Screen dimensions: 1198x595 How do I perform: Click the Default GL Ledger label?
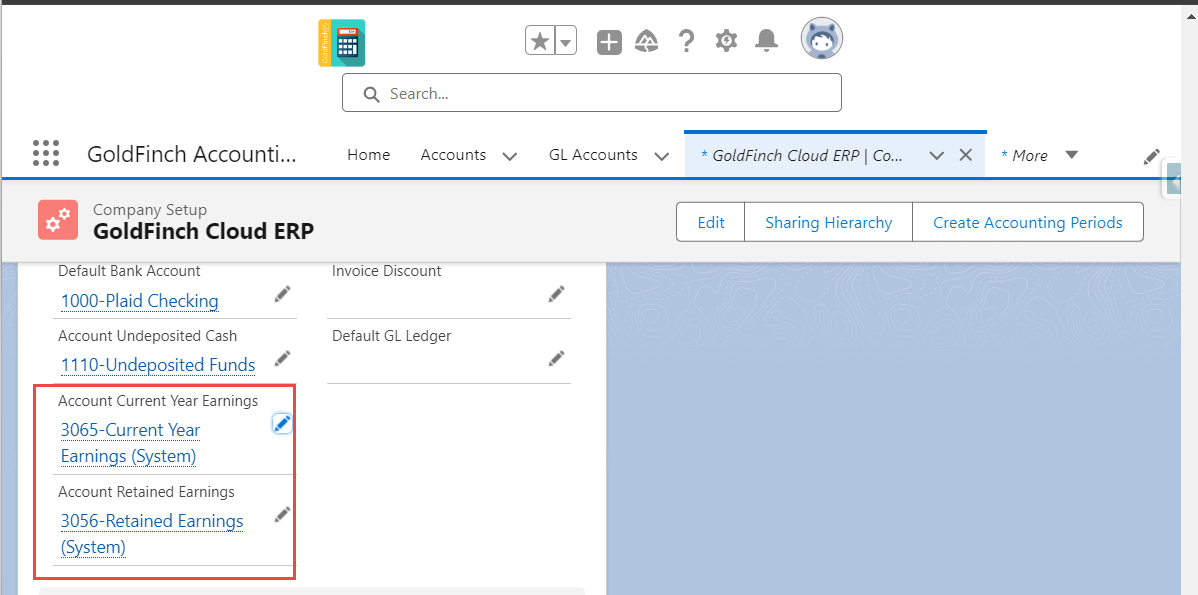pos(391,336)
